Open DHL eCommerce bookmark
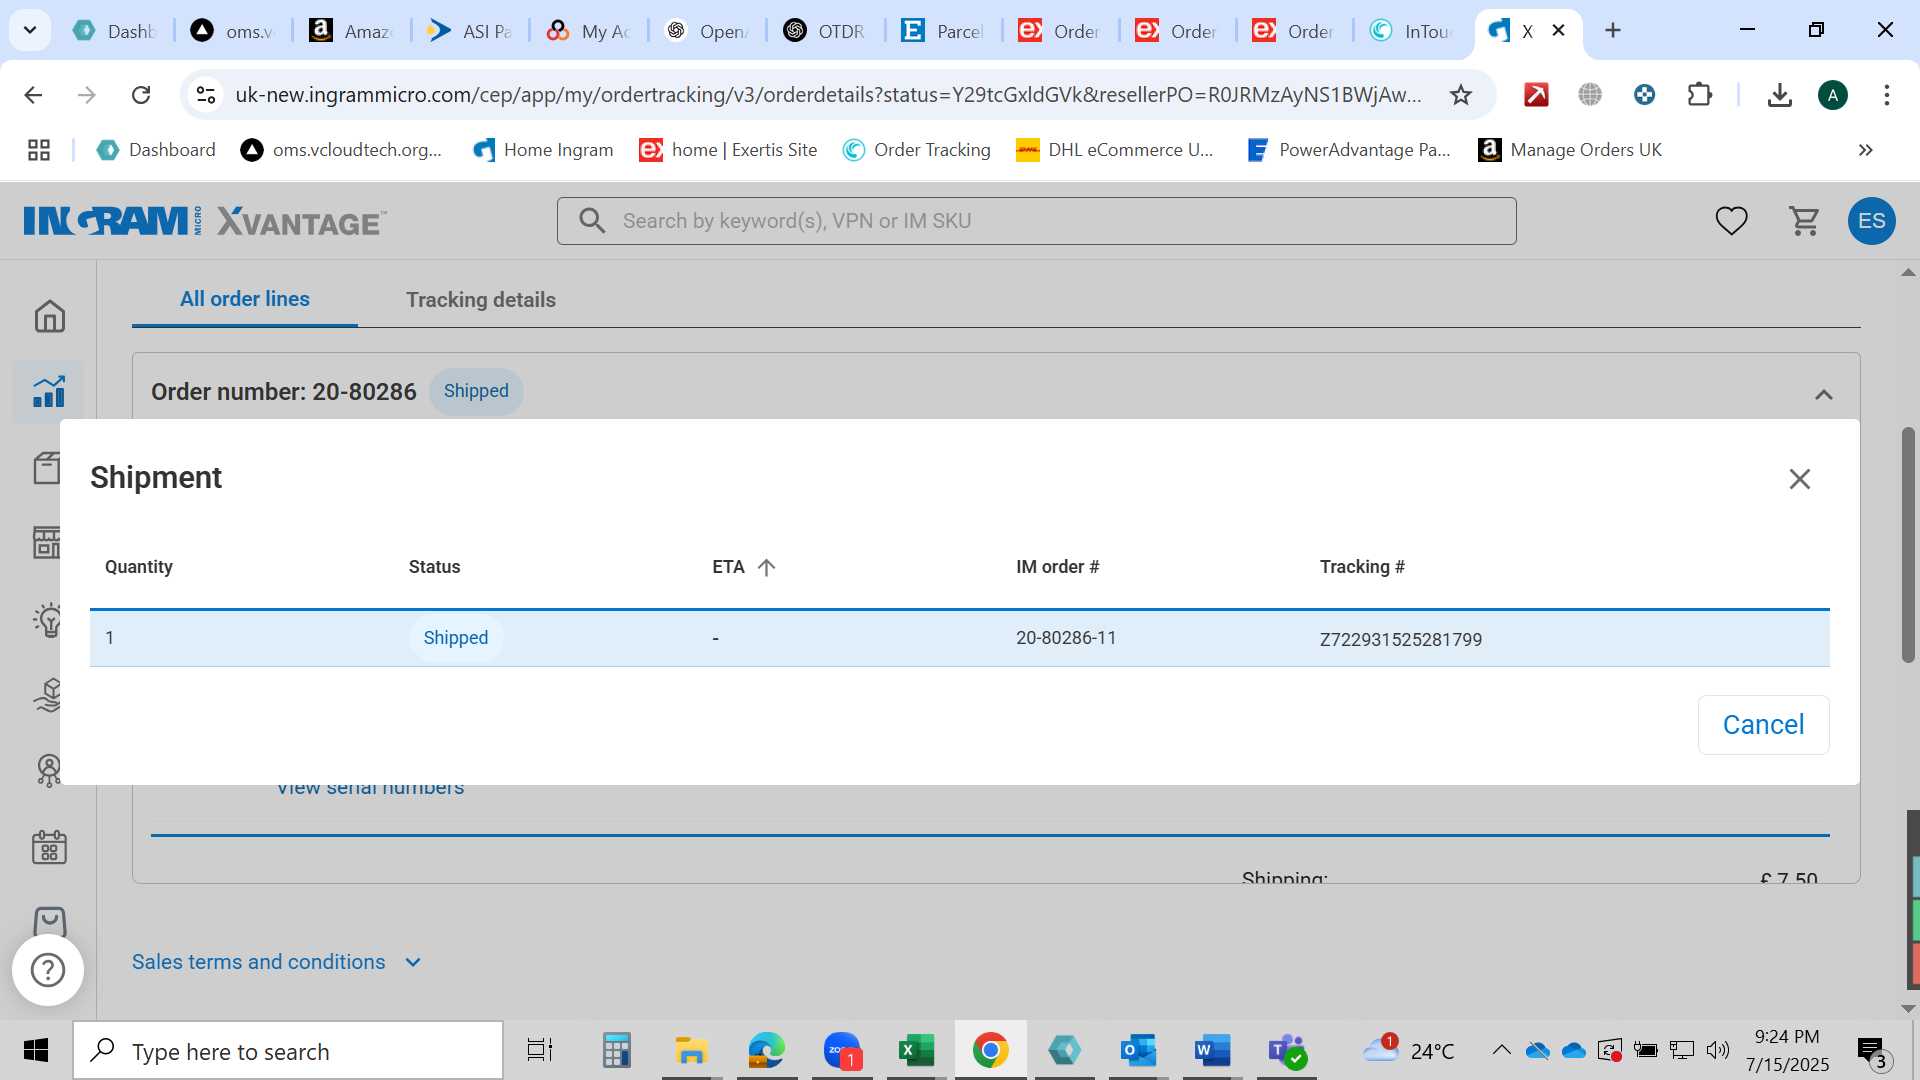Screen dimensions: 1920x1080 coord(1114,150)
